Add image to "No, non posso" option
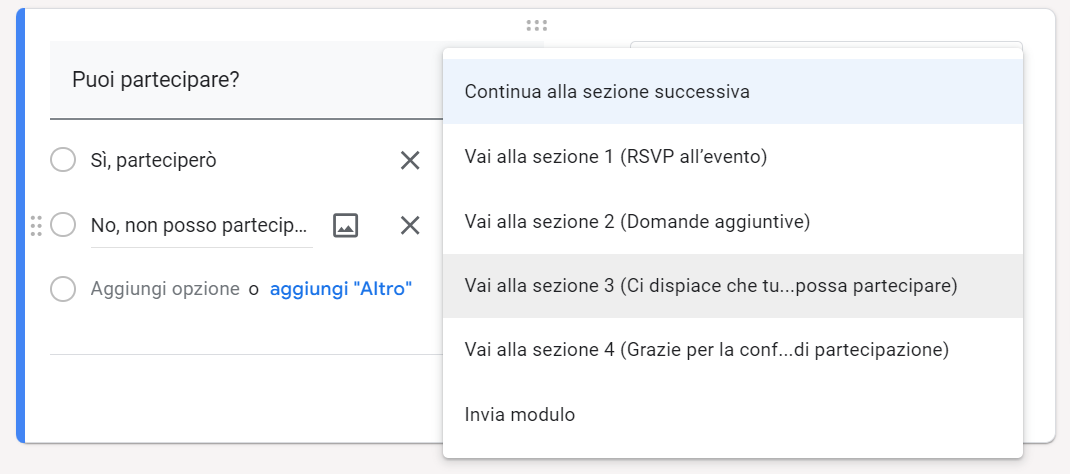The width and height of the screenshot is (1070, 474). 345,225
